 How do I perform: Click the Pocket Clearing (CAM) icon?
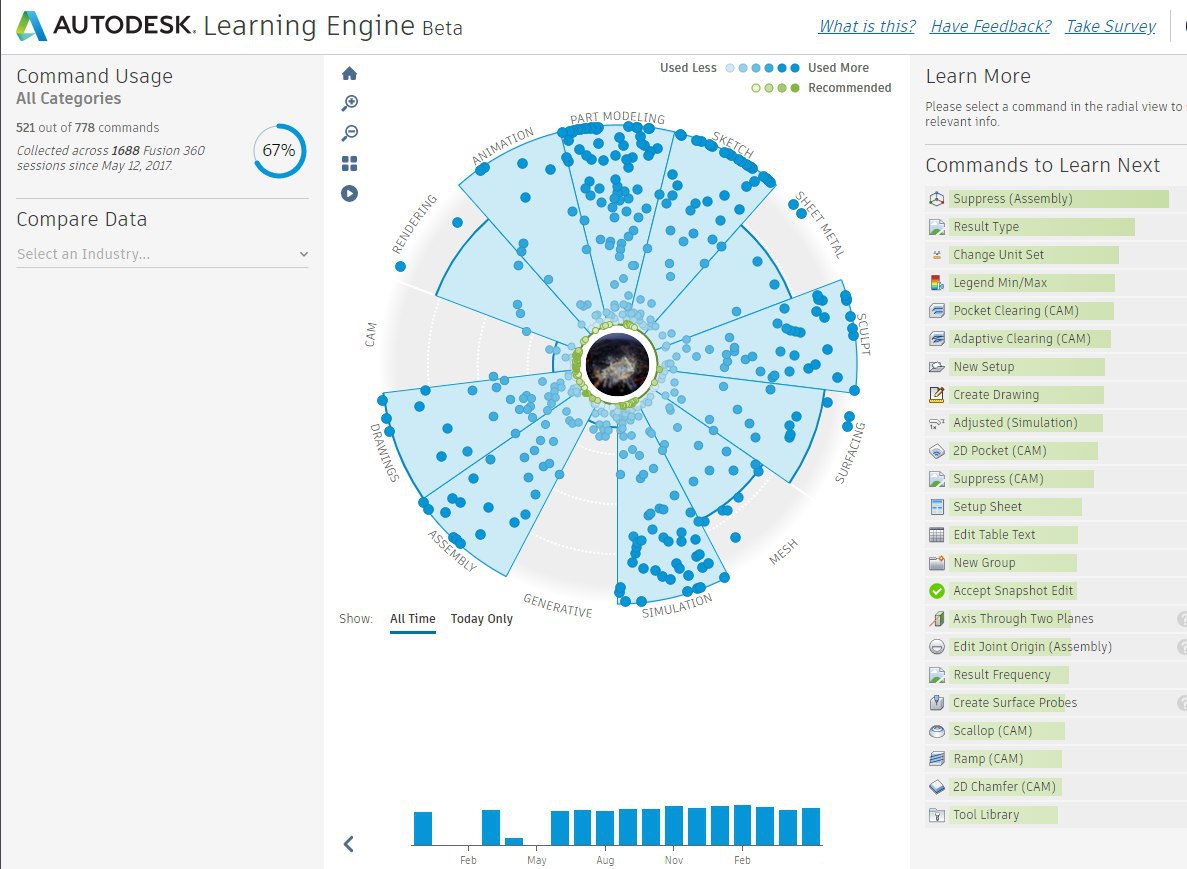point(936,311)
